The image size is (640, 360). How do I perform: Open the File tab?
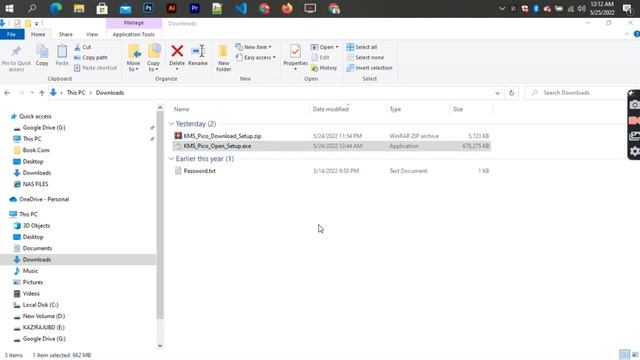[11, 34]
